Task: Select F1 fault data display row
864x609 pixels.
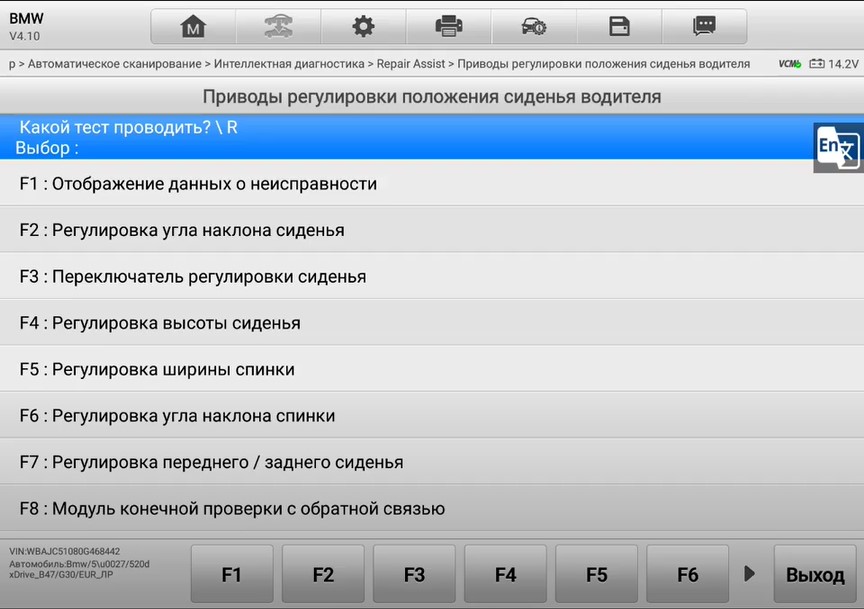Action: [432, 184]
